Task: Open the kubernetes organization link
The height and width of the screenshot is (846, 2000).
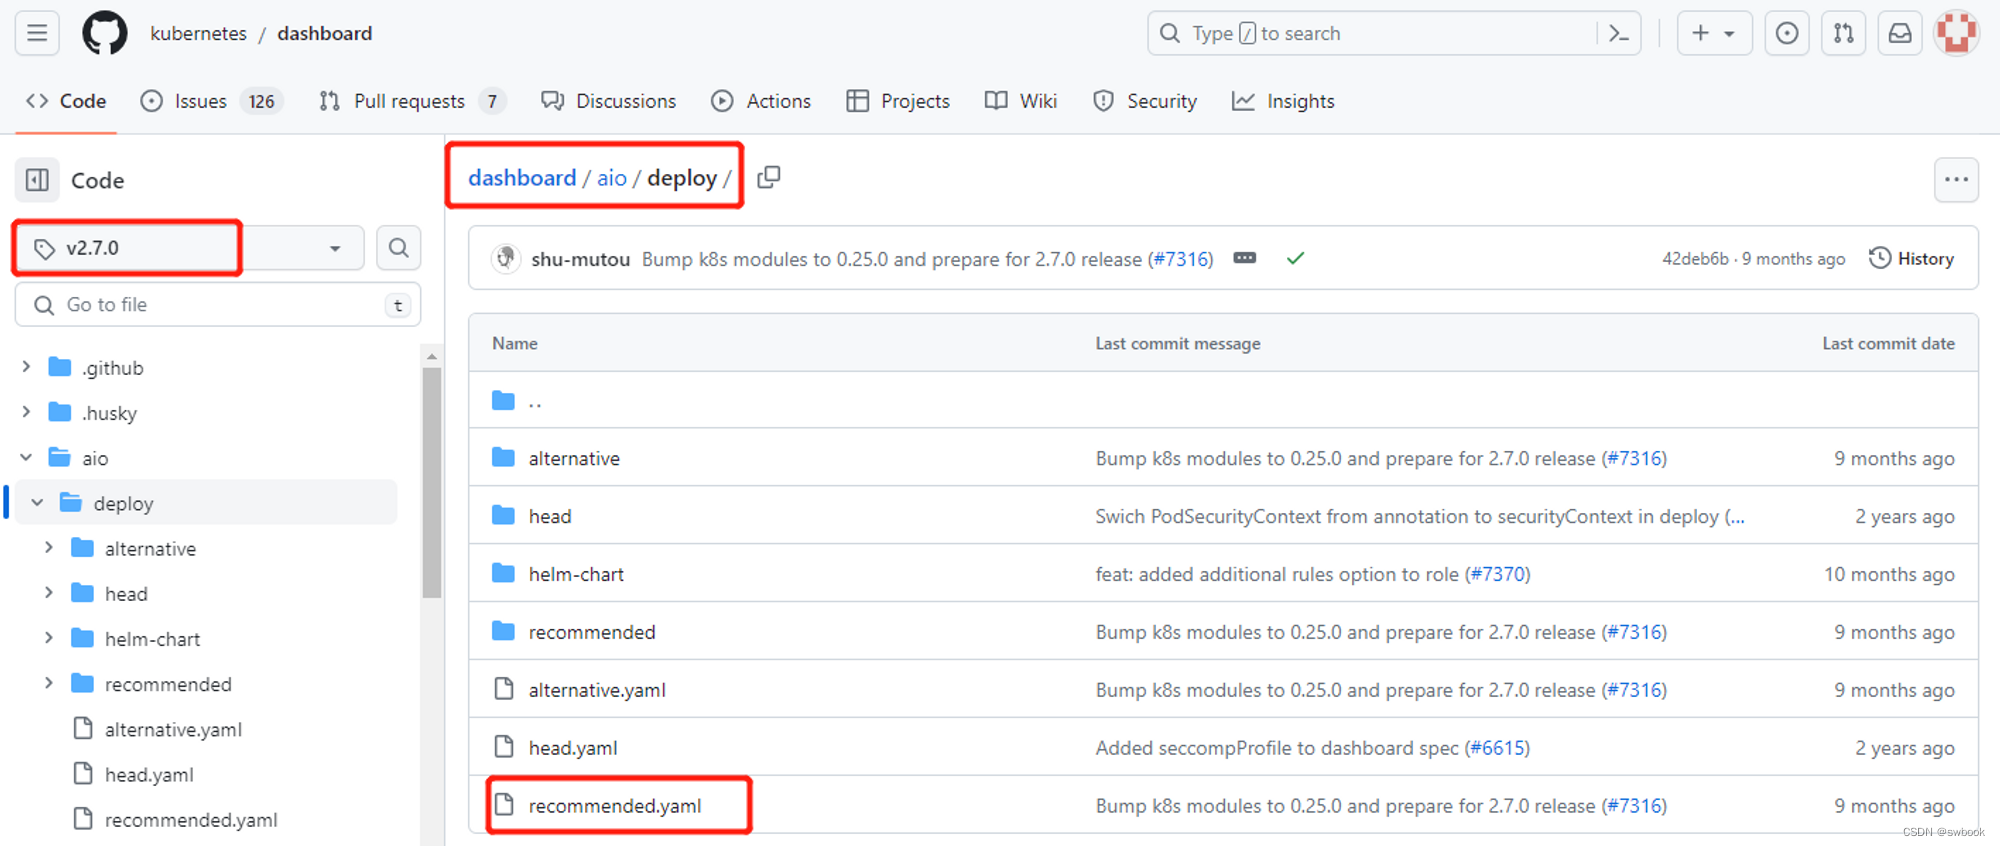Action: 198,33
